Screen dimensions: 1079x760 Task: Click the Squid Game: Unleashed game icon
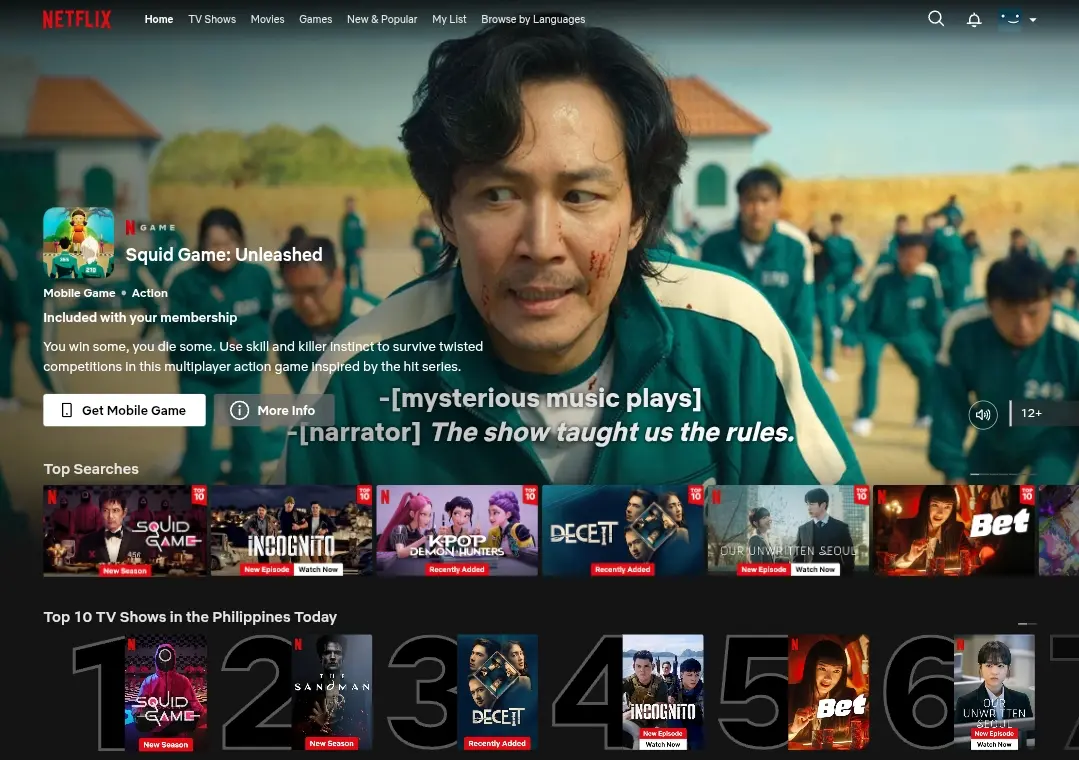[x=78, y=242]
